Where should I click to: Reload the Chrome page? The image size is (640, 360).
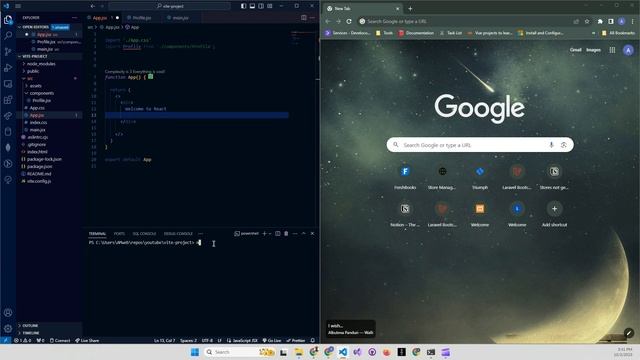click(x=349, y=21)
